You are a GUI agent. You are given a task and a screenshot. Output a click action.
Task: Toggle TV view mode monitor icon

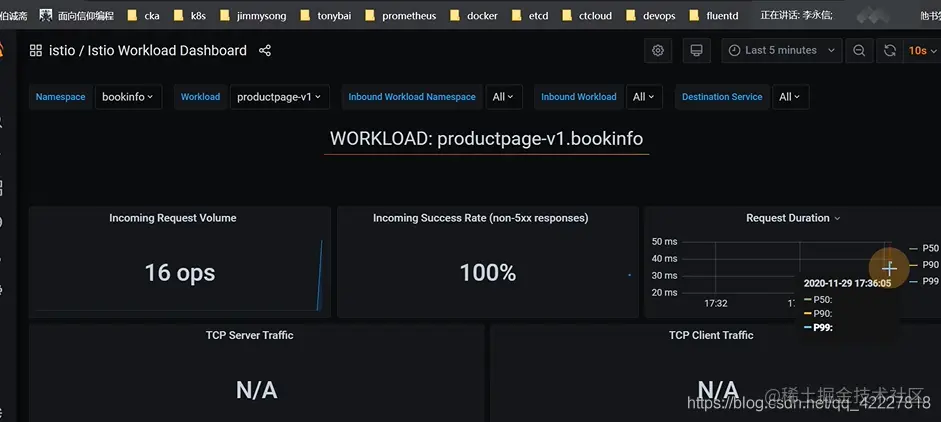click(x=696, y=50)
